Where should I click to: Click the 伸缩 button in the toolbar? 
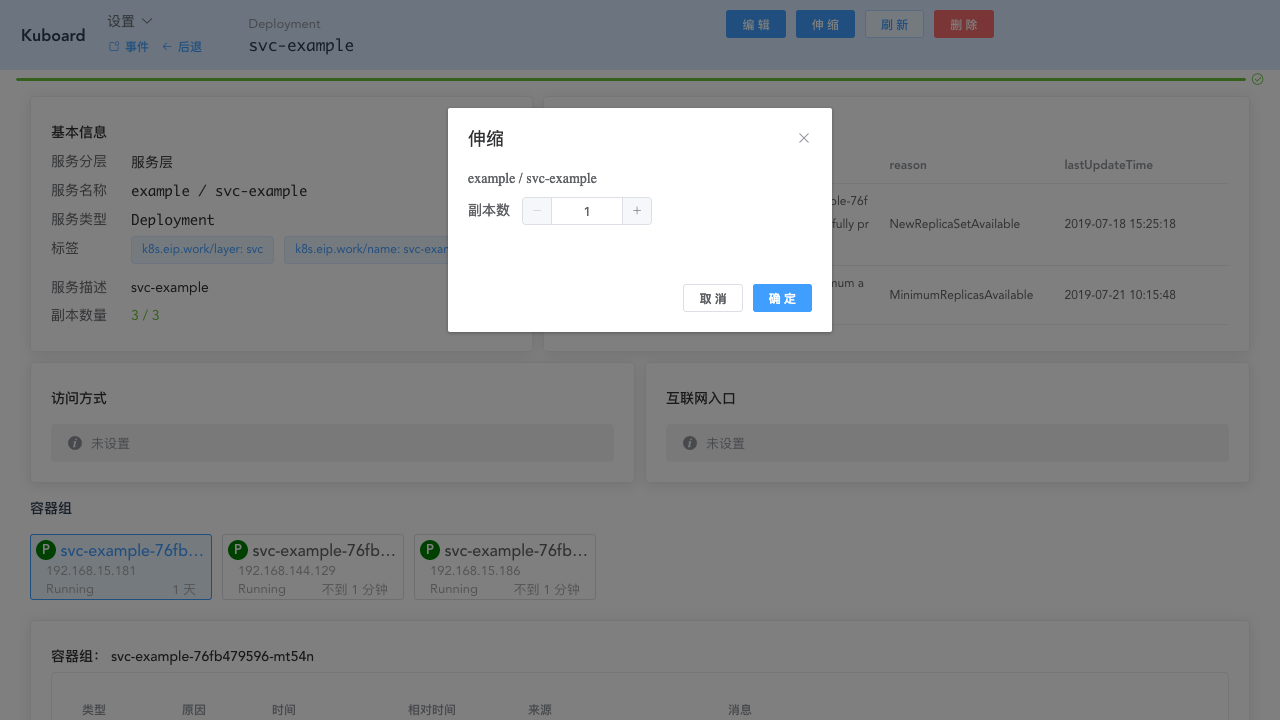(825, 24)
